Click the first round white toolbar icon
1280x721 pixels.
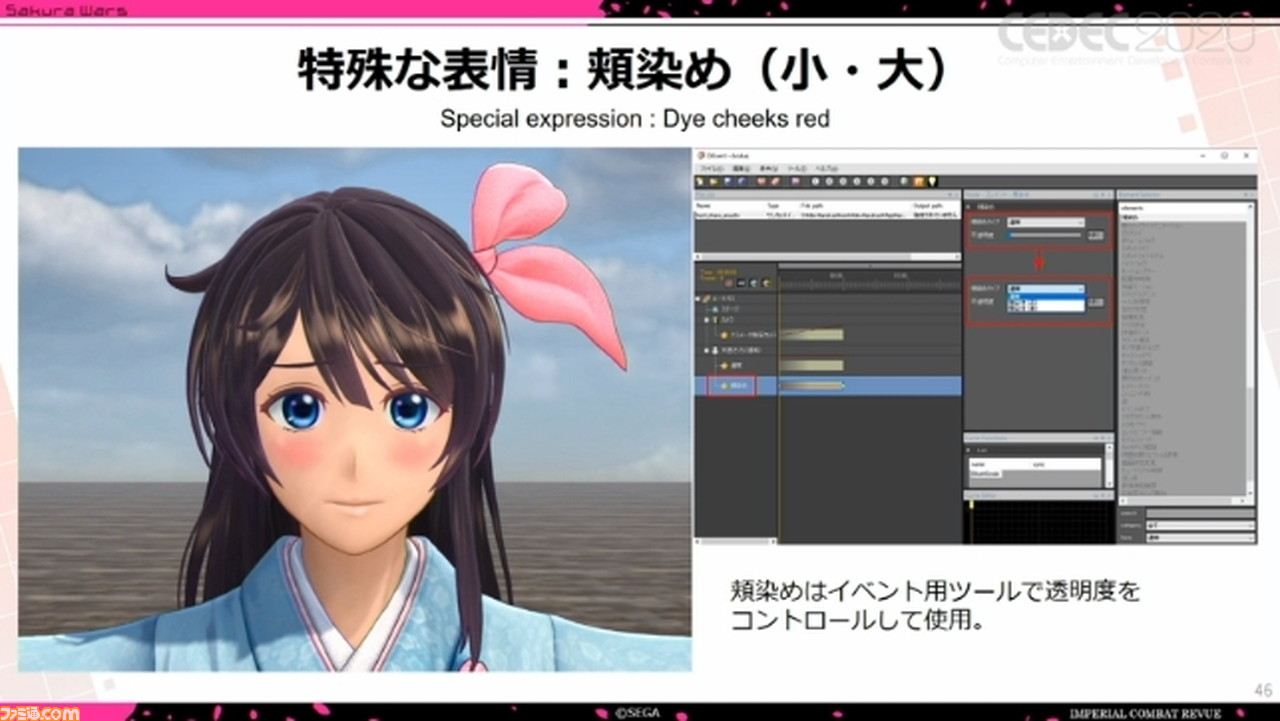pyautogui.click(x=815, y=182)
